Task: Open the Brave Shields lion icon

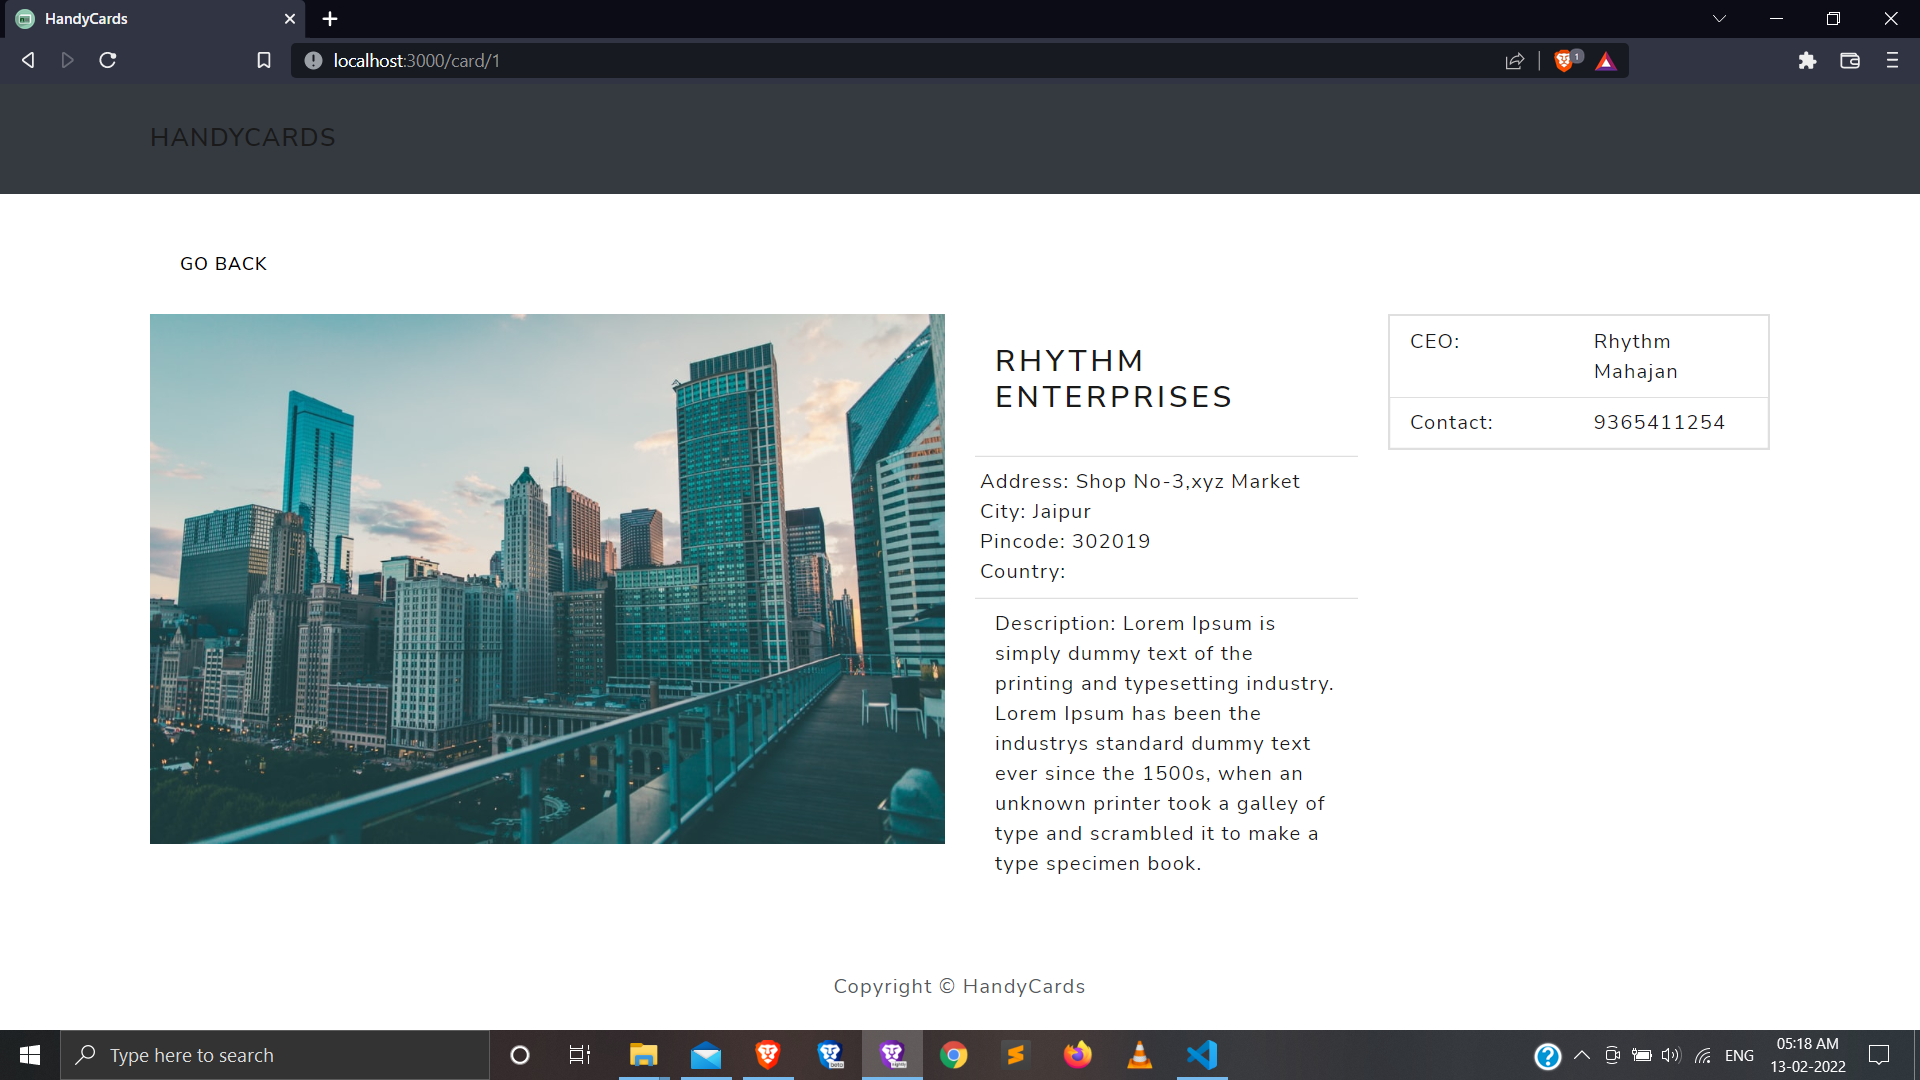Action: tap(1564, 61)
